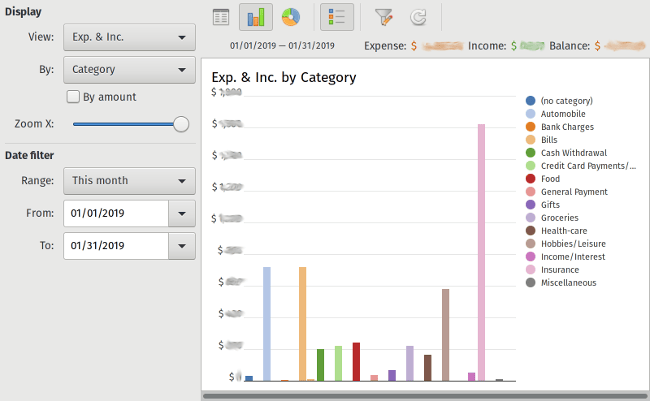Viewport: 650px width, 401px height.
Task: Click the To date field 01/31/2019
Action: [114, 245]
